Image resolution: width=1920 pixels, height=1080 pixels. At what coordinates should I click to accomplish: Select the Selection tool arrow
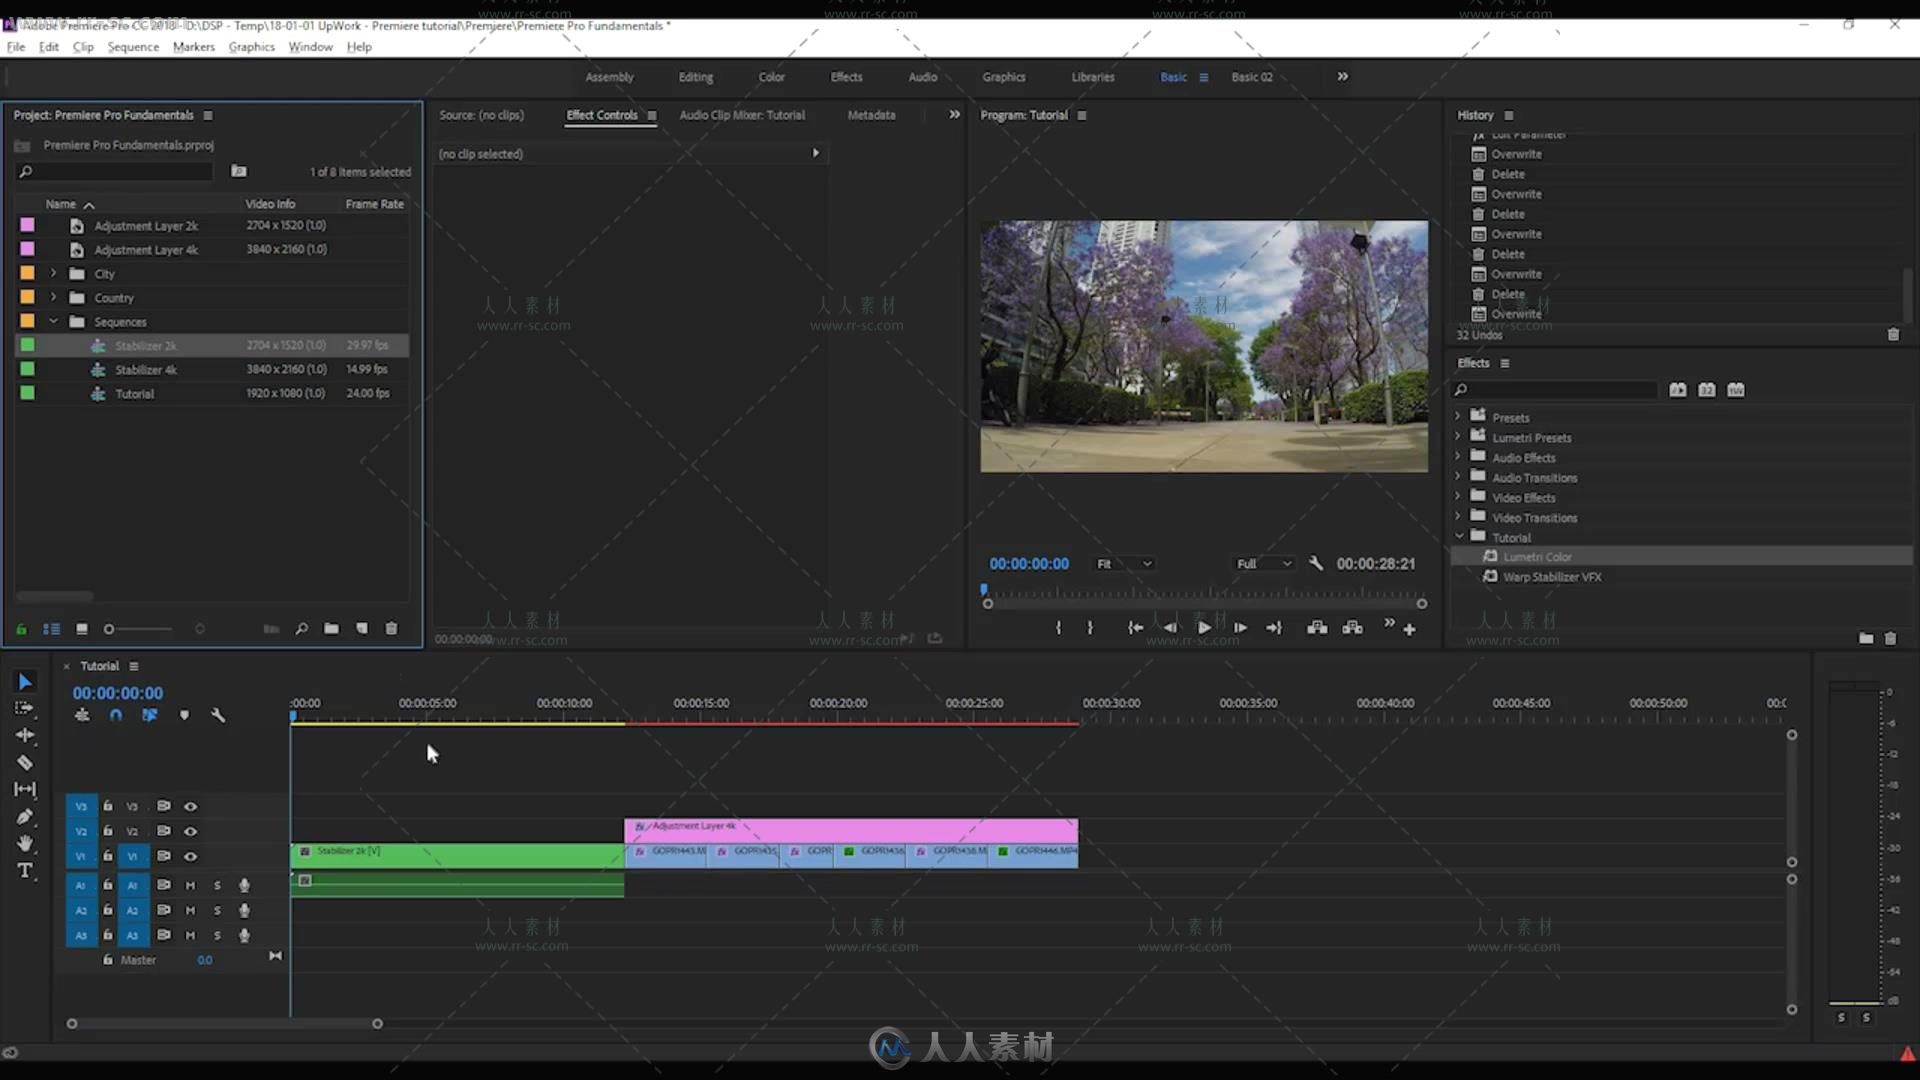[25, 682]
